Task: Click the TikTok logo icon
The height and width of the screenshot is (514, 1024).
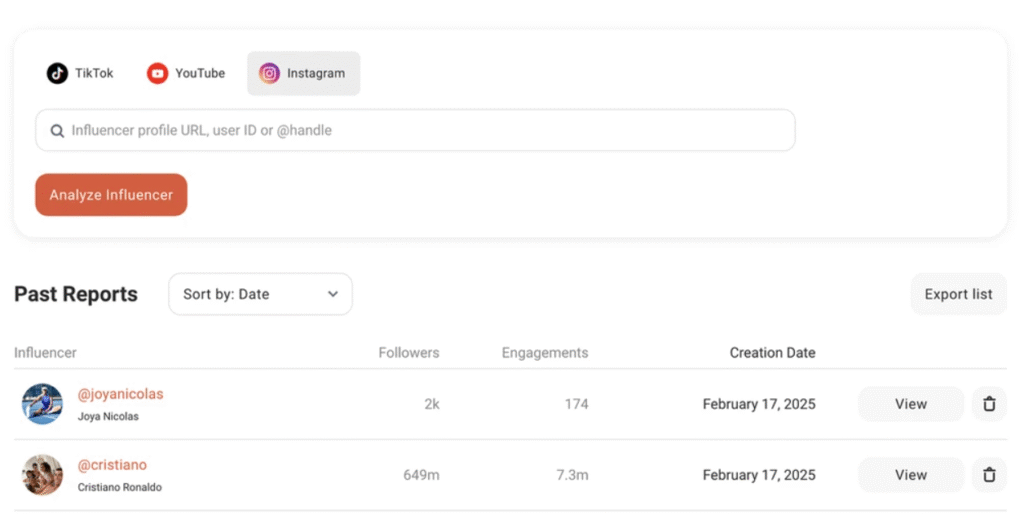Action: point(57,73)
